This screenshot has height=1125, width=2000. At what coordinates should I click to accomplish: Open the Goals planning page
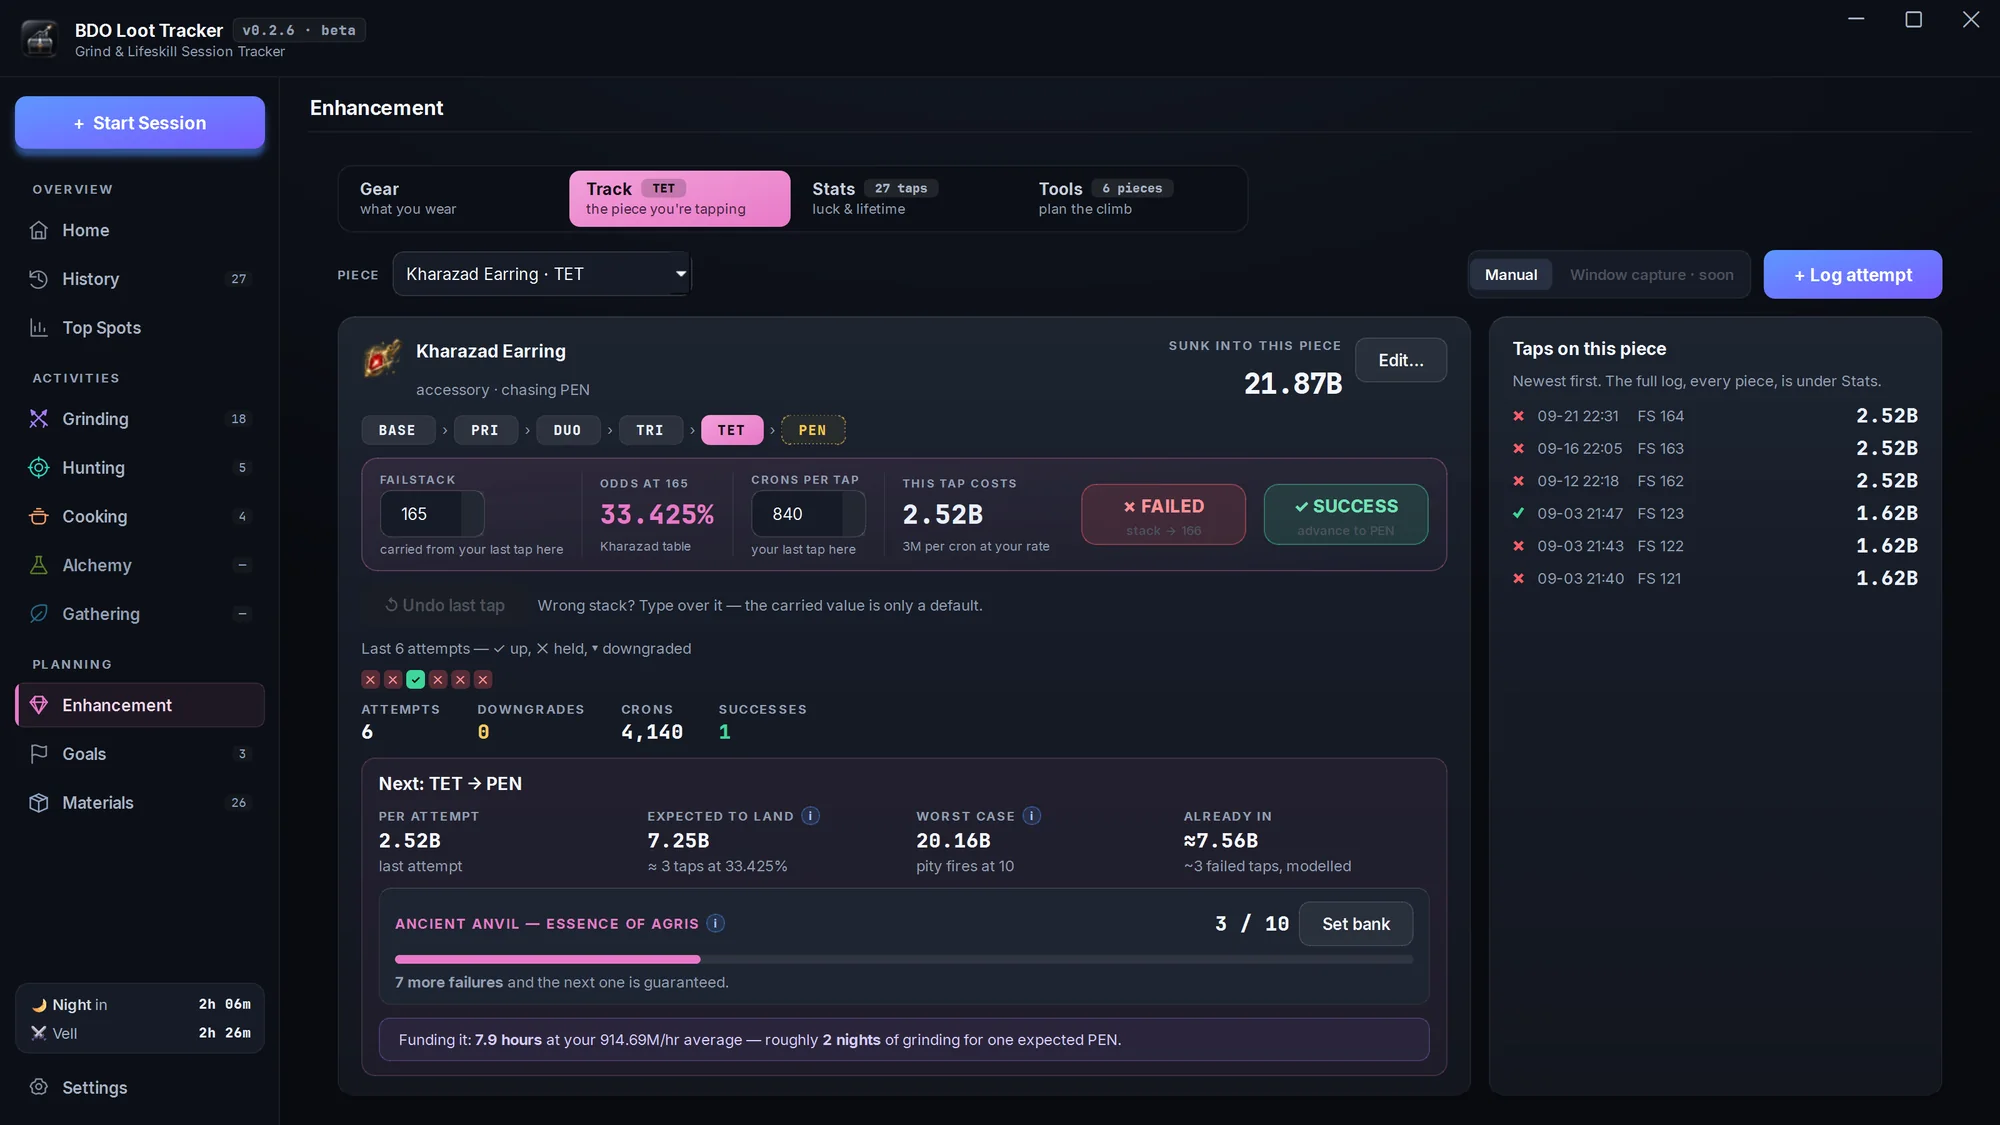click(140, 754)
